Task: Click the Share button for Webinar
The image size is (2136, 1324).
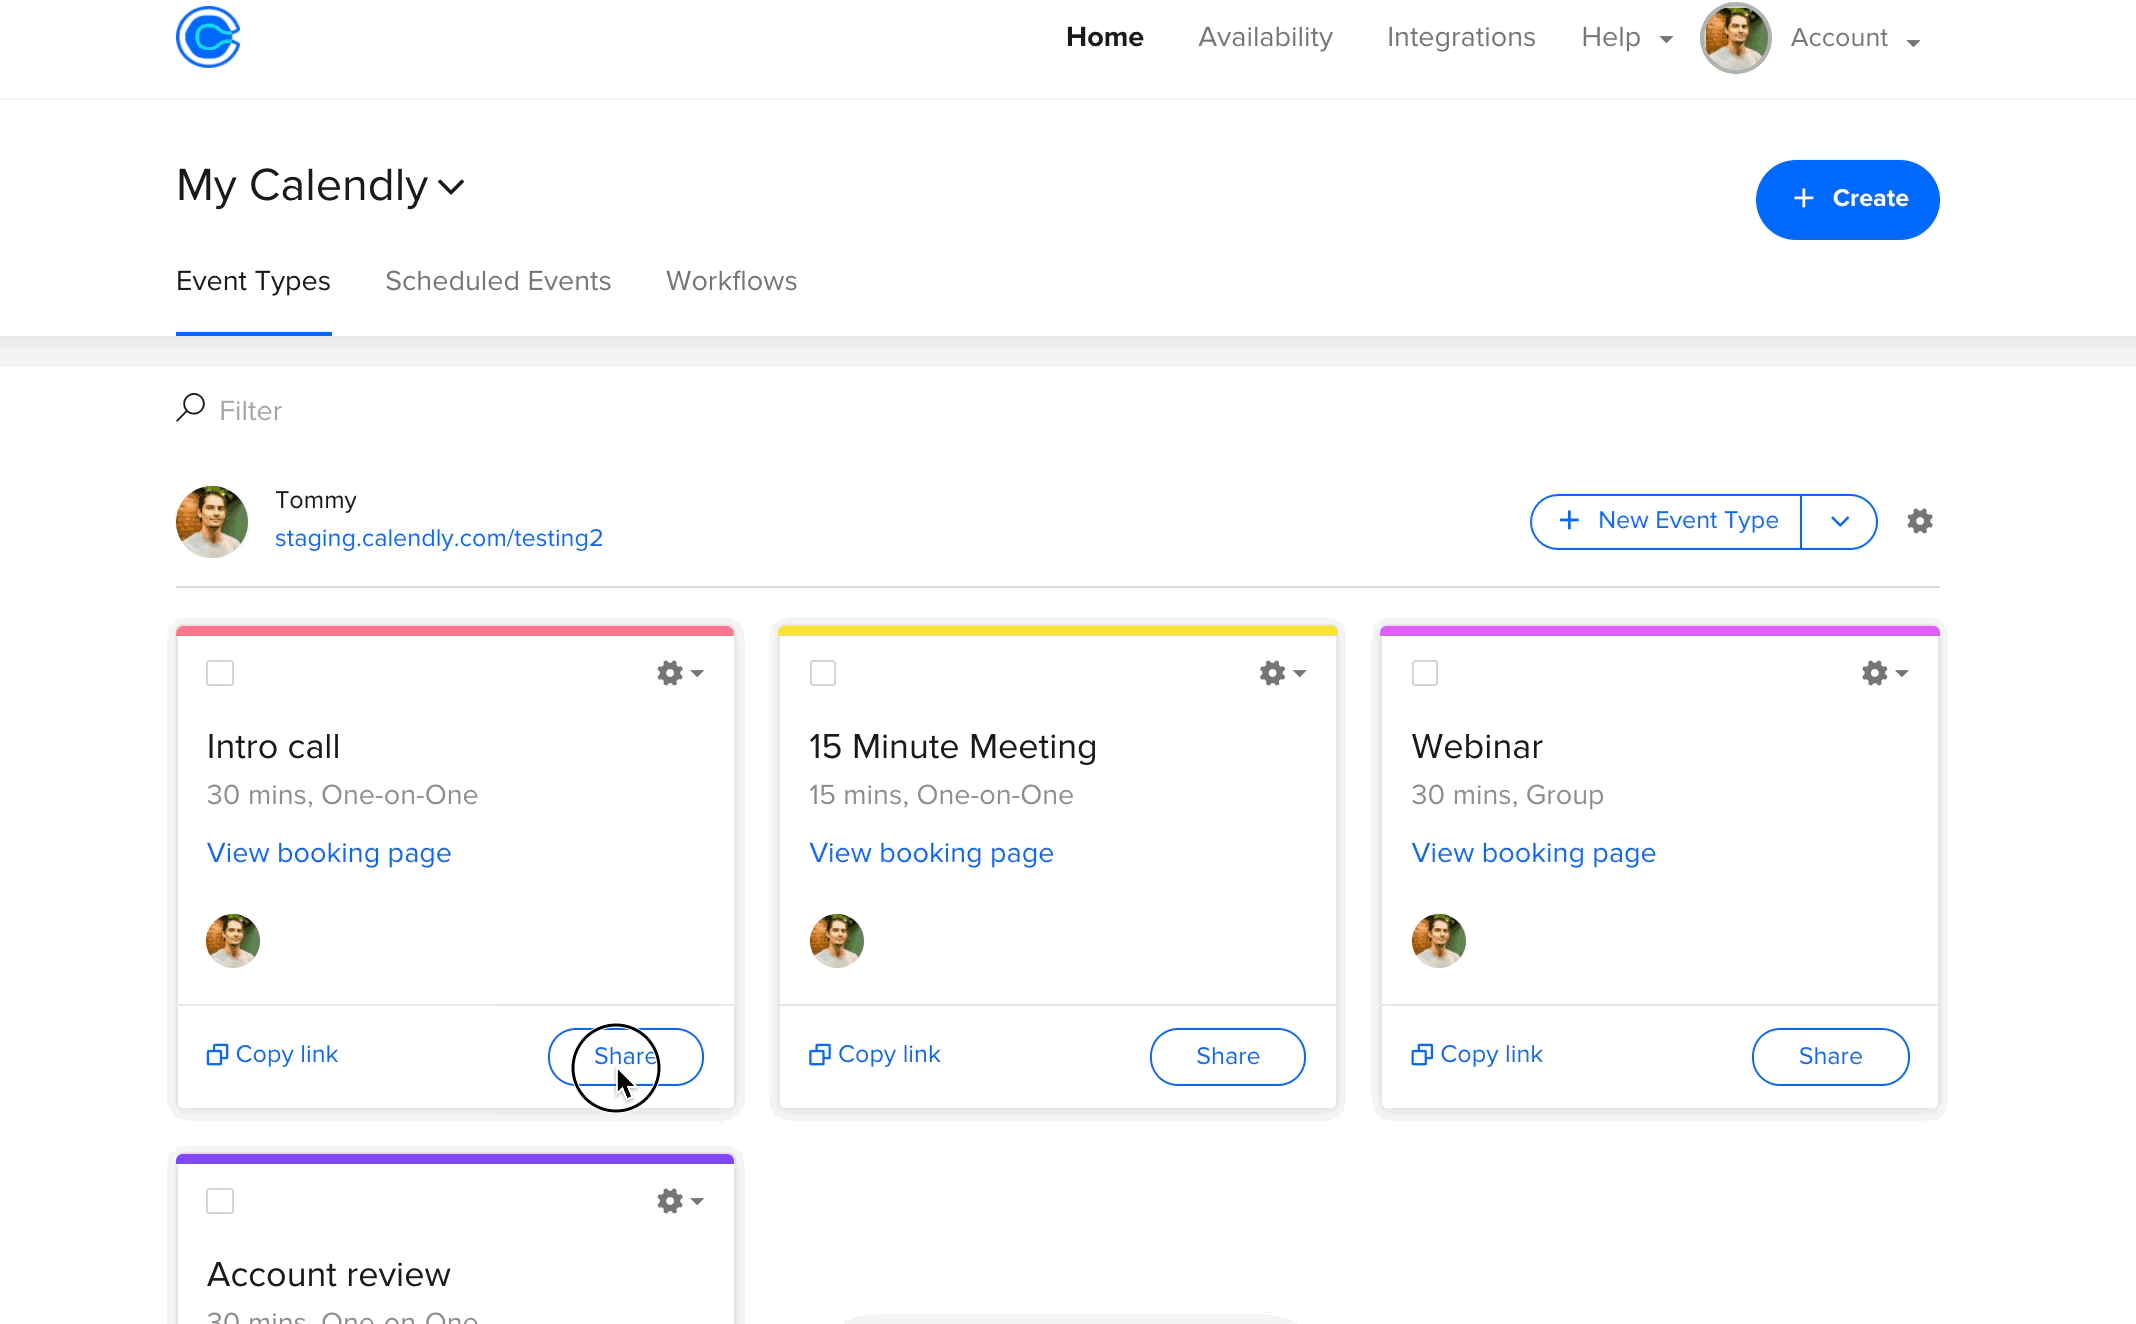Action: (1831, 1056)
